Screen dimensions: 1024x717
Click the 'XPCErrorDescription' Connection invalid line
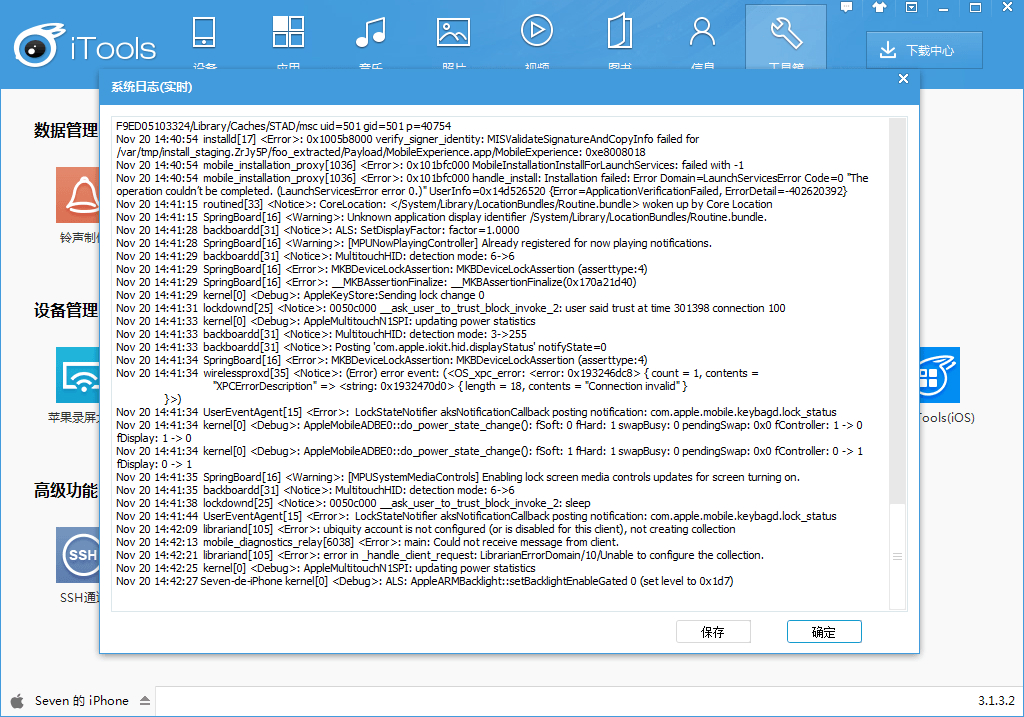pos(451,387)
